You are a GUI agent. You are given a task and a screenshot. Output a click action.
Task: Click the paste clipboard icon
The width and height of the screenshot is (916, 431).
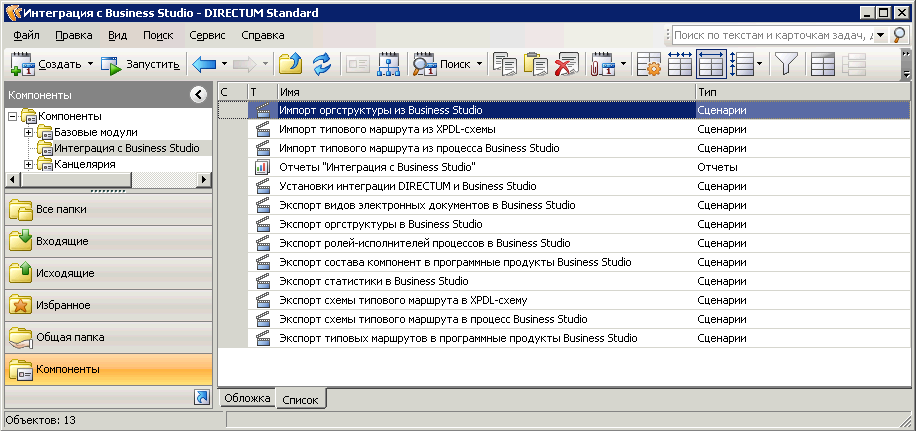coord(537,65)
